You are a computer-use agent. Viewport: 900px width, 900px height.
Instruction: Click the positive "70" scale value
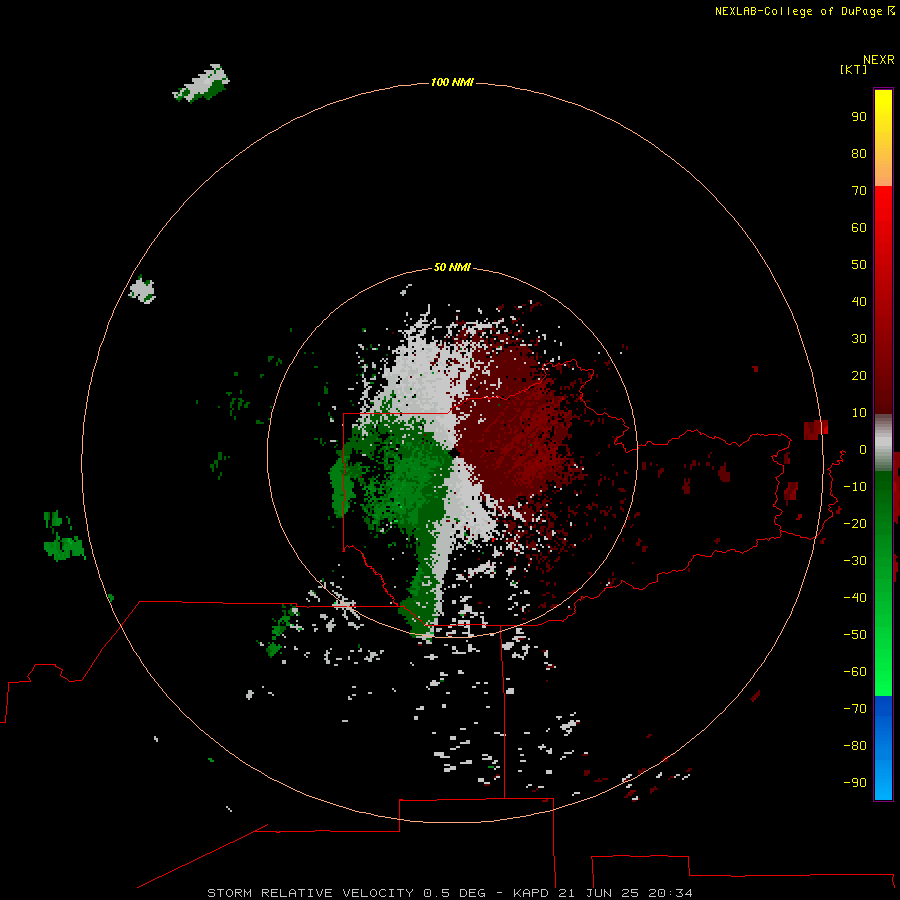coord(859,191)
